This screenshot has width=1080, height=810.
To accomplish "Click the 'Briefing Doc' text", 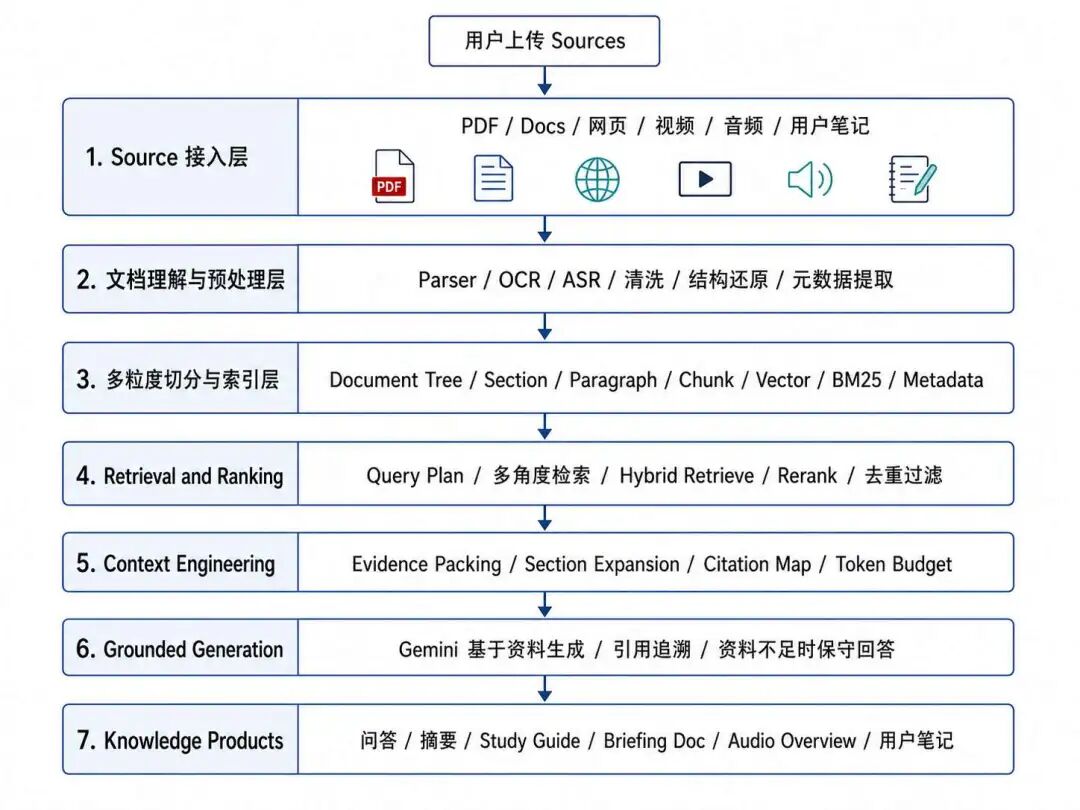I will (x=654, y=741).
